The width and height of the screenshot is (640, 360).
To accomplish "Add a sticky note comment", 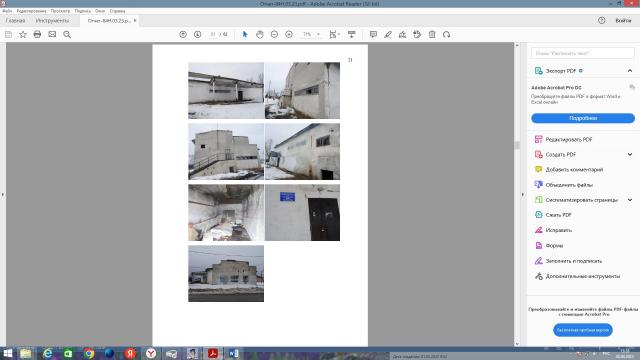I will click(373, 34).
